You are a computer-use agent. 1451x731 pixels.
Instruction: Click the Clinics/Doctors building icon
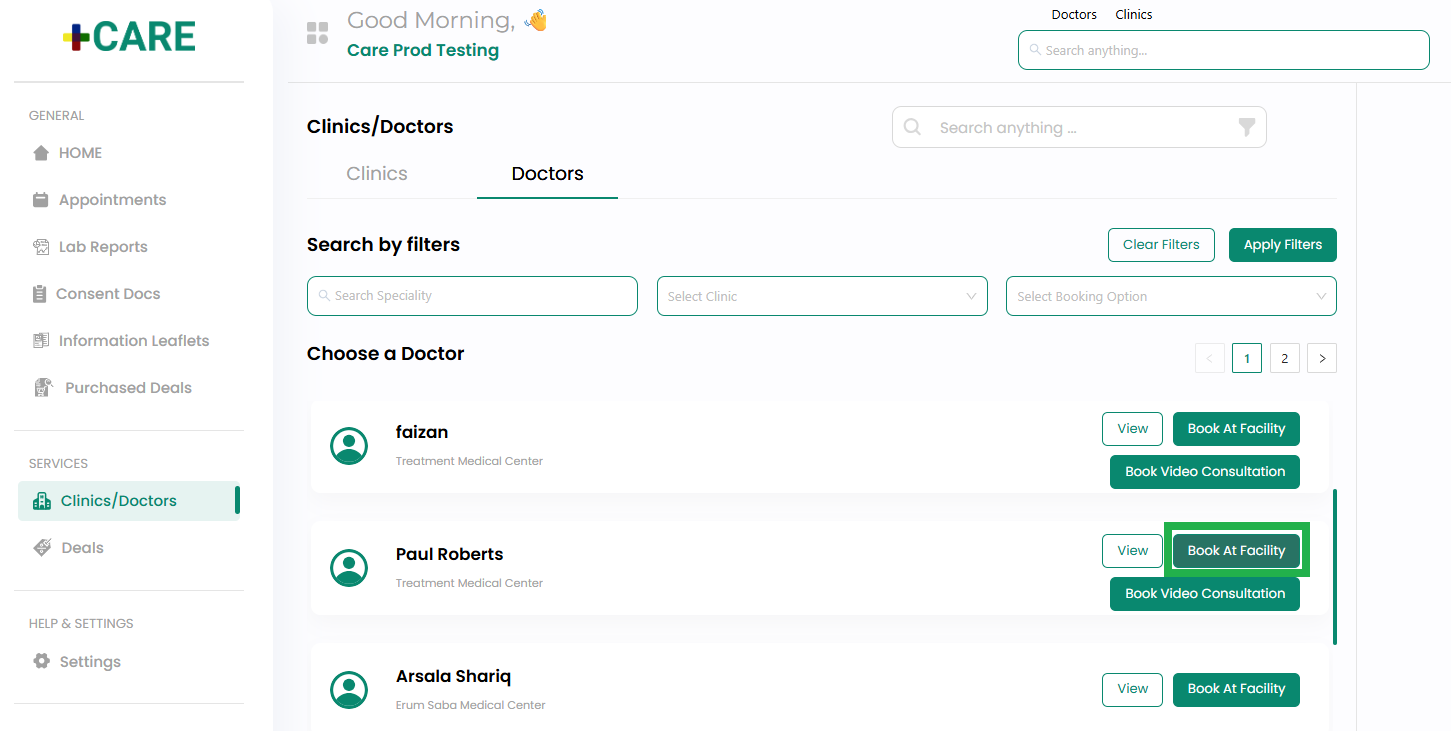tap(42, 501)
